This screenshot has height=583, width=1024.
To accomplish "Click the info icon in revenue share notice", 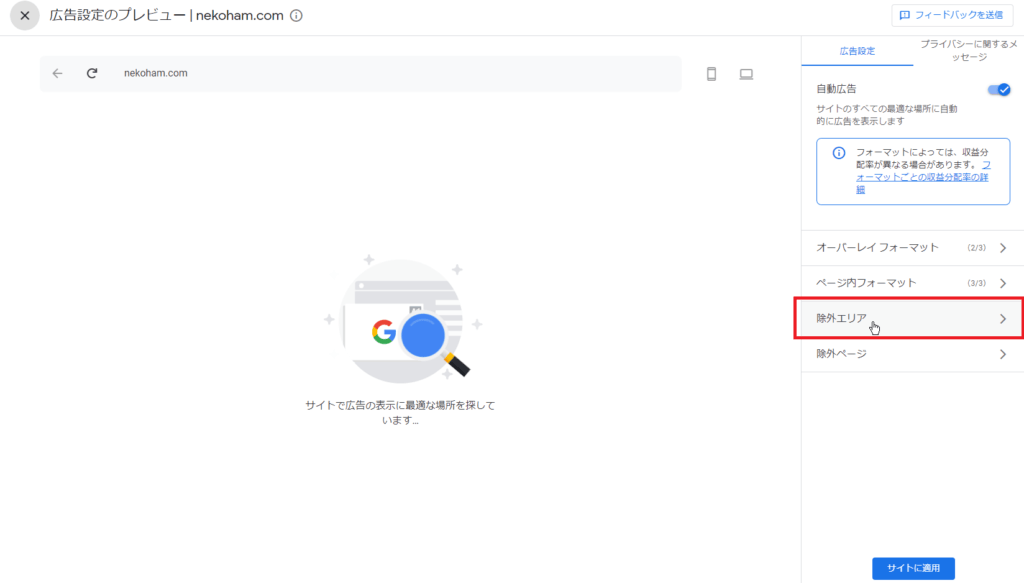I will pos(839,153).
